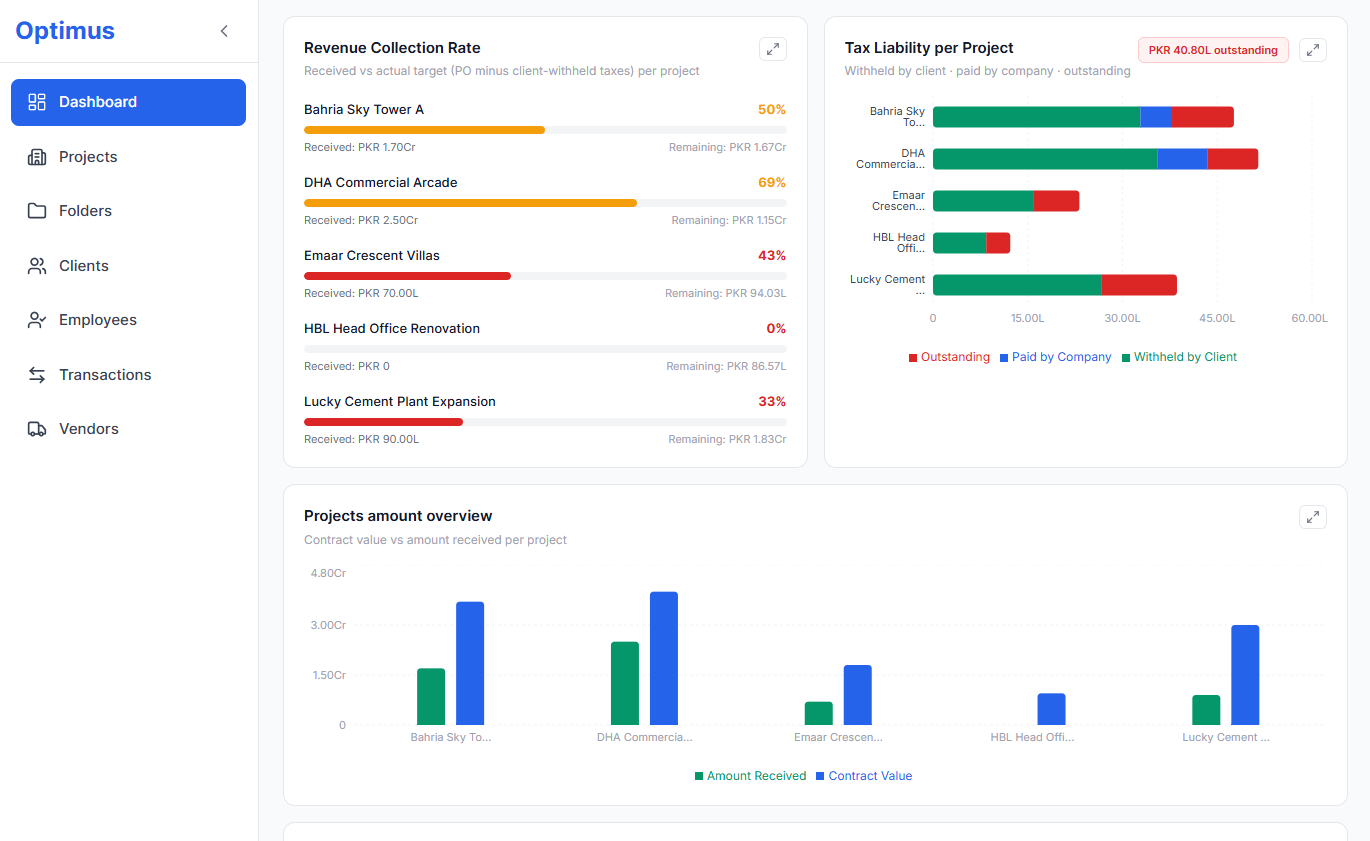Screen dimensions: 1370x841
Task: Toggle the Contract Value legend item
Action: [864, 776]
